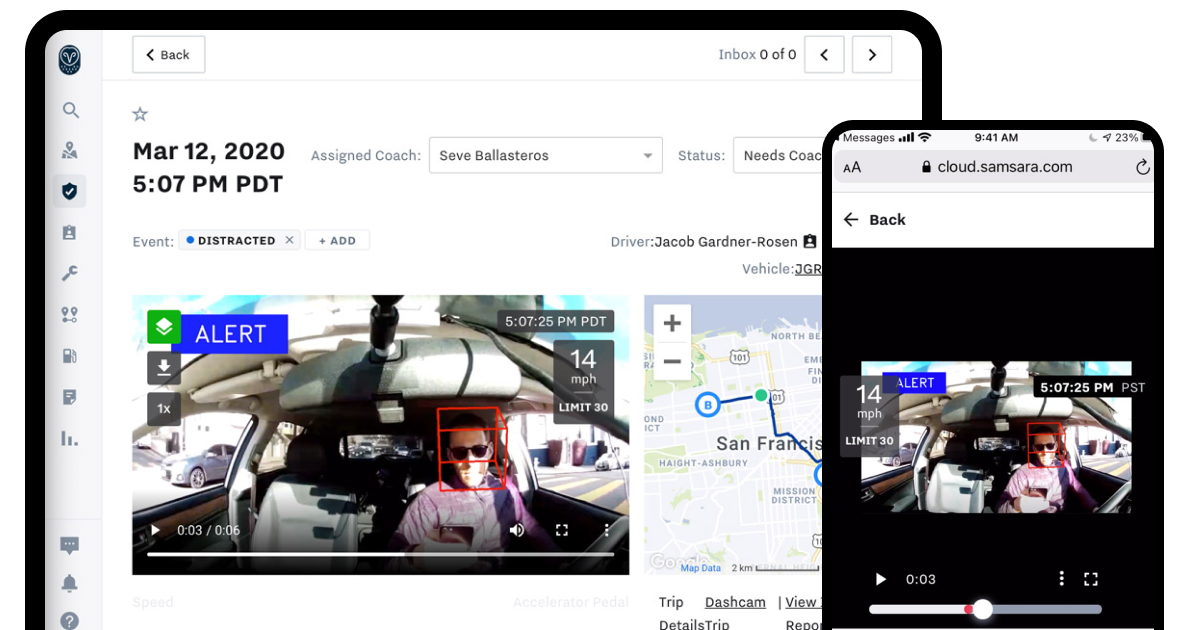This screenshot has height=630, width=1200.
Task: Open the Safety shield icon in sidebar
Action: click(69, 191)
